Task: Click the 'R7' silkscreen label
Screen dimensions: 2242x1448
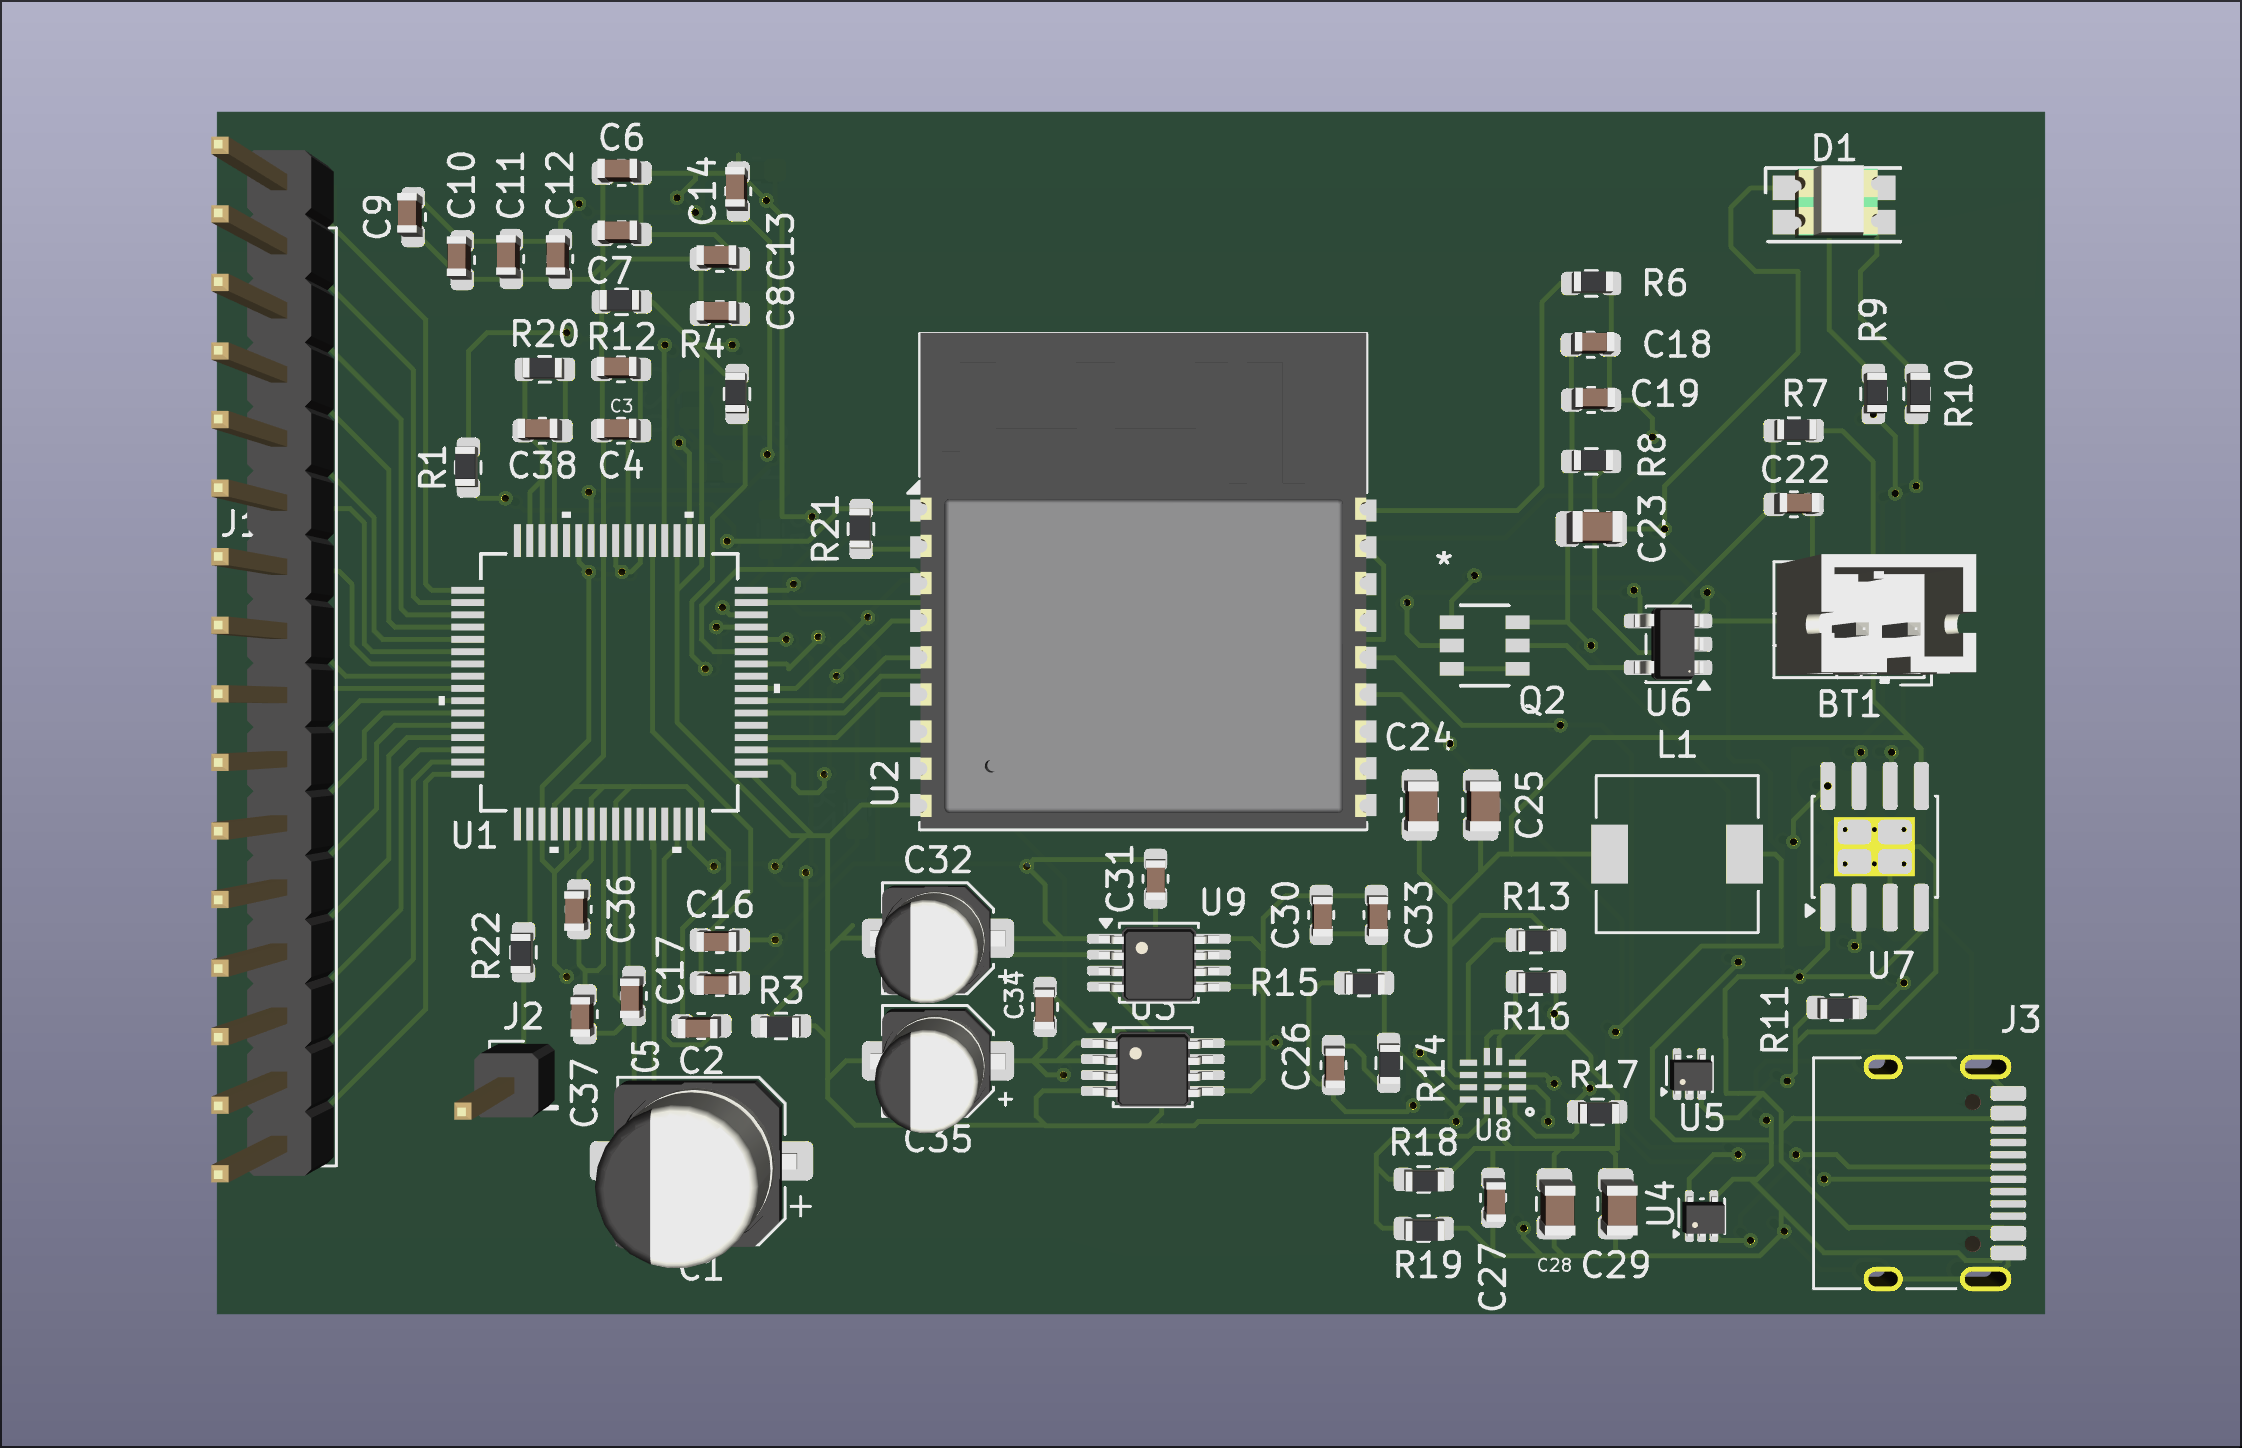Action: pyautogui.click(x=1805, y=393)
